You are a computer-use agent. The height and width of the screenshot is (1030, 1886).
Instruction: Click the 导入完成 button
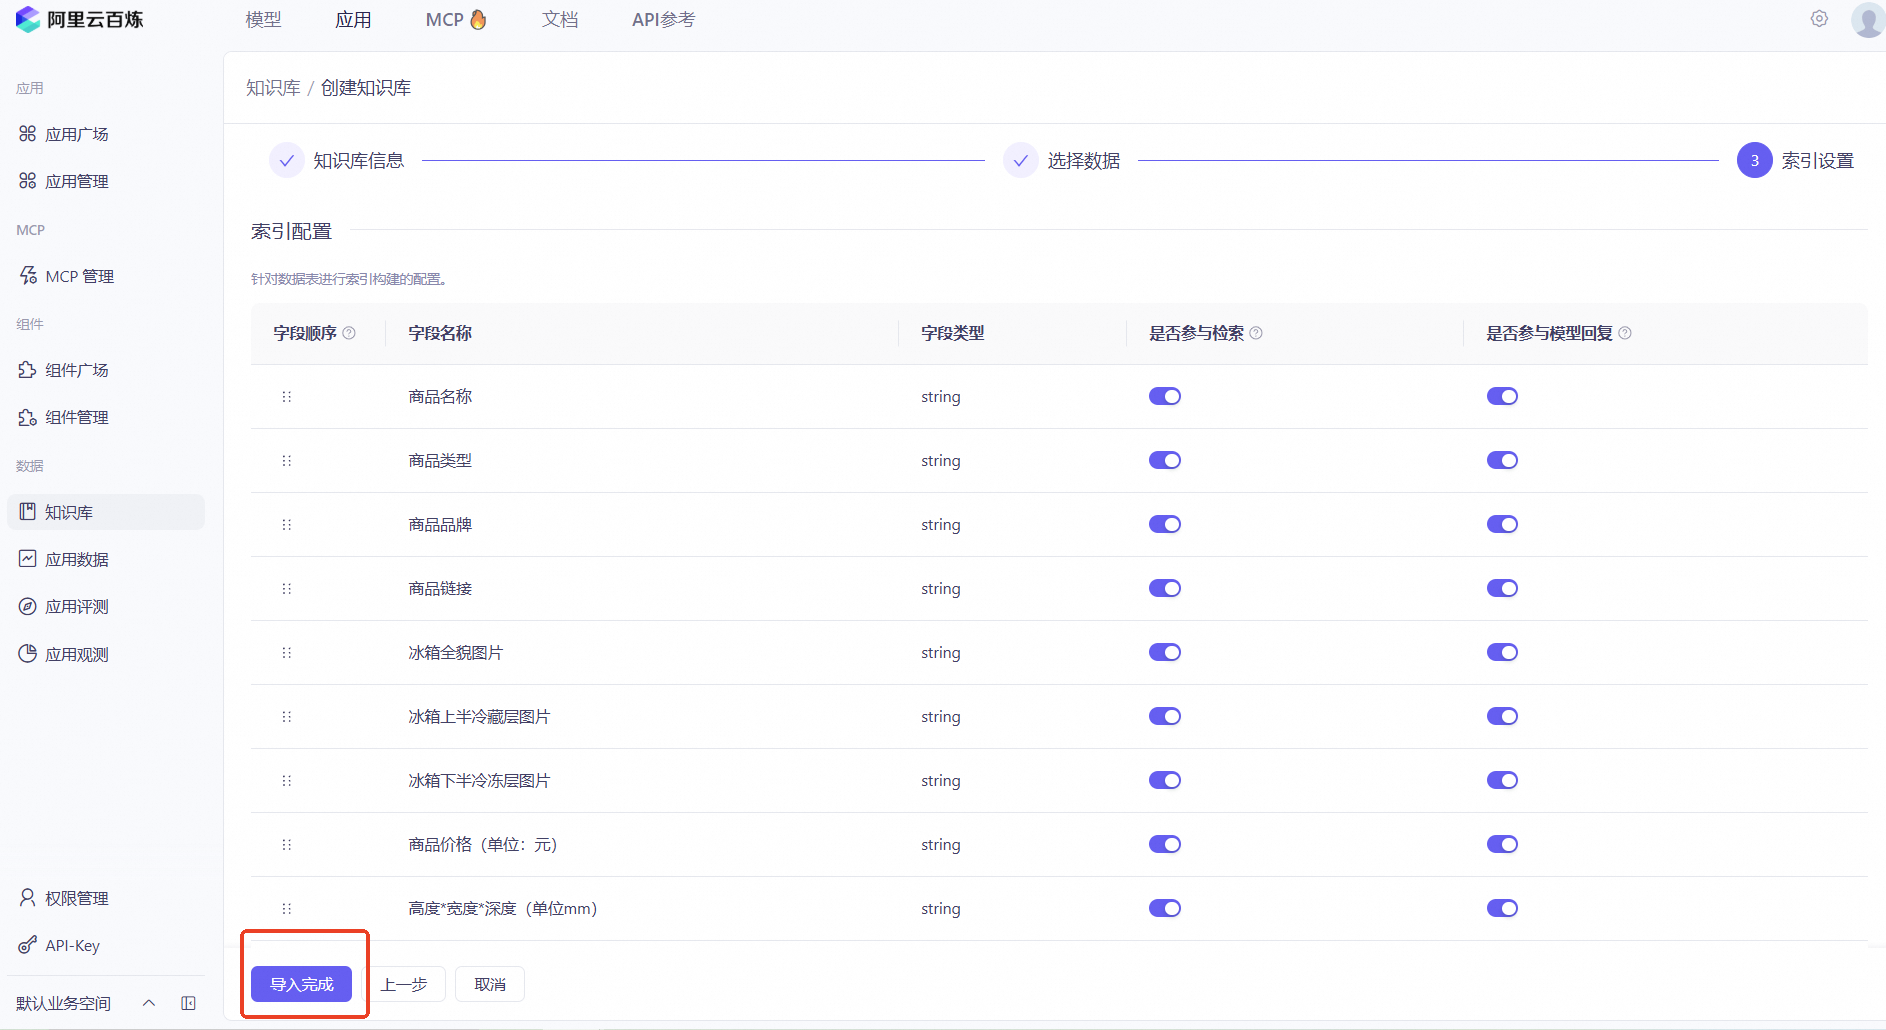pyautogui.click(x=301, y=984)
